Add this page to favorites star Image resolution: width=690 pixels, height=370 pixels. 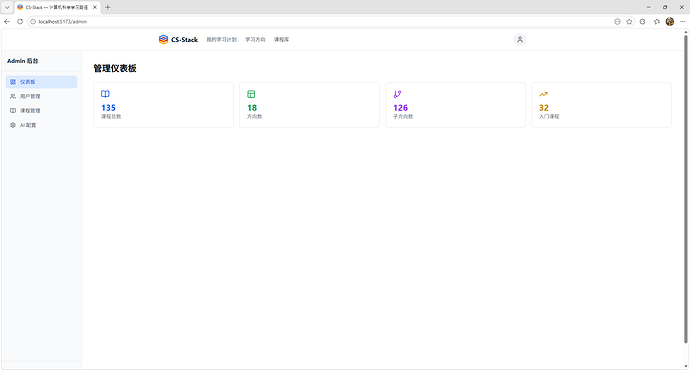click(629, 22)
